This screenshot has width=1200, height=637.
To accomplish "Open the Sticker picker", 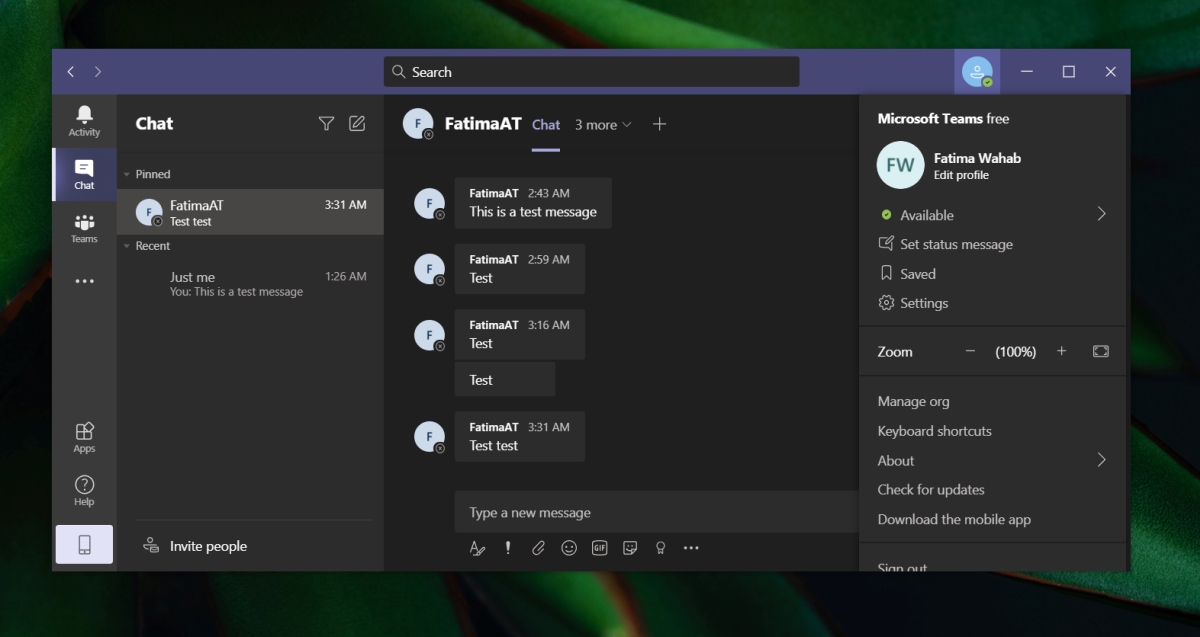I will (630, 548).
